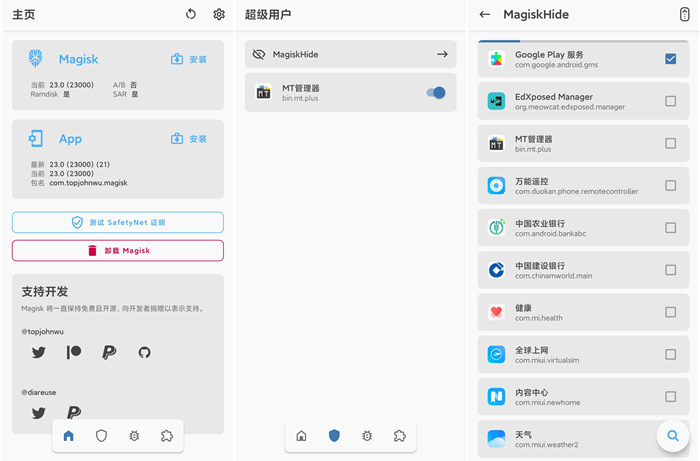700x461 pixels.
Task: Open settings gear on home screen
Action: tap(219, 14)
